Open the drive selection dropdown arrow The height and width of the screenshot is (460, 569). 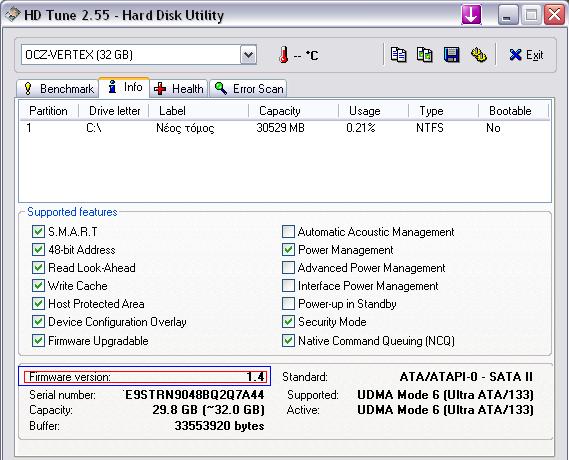(248, 55)
